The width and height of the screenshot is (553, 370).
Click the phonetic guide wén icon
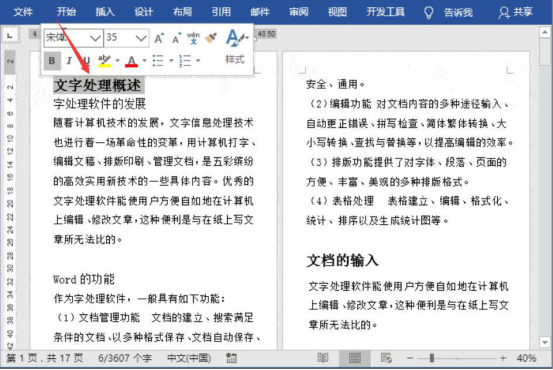[193, 38]
